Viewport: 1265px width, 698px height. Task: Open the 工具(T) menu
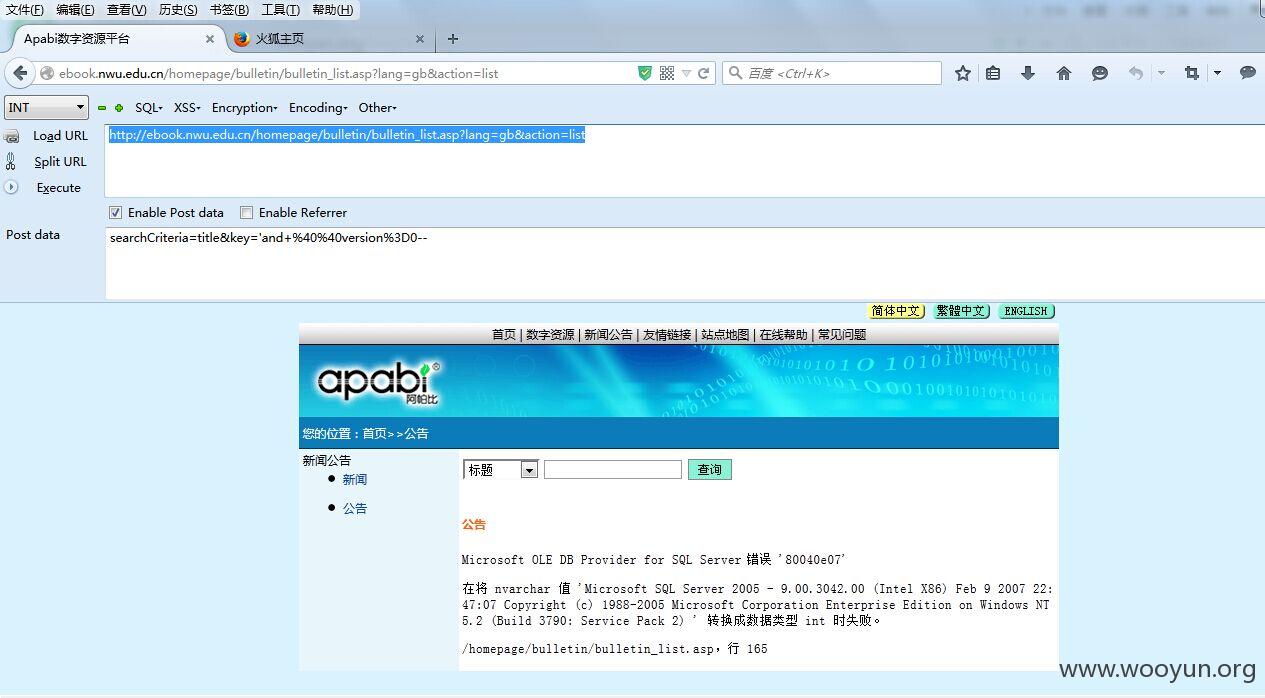point(280,10)
